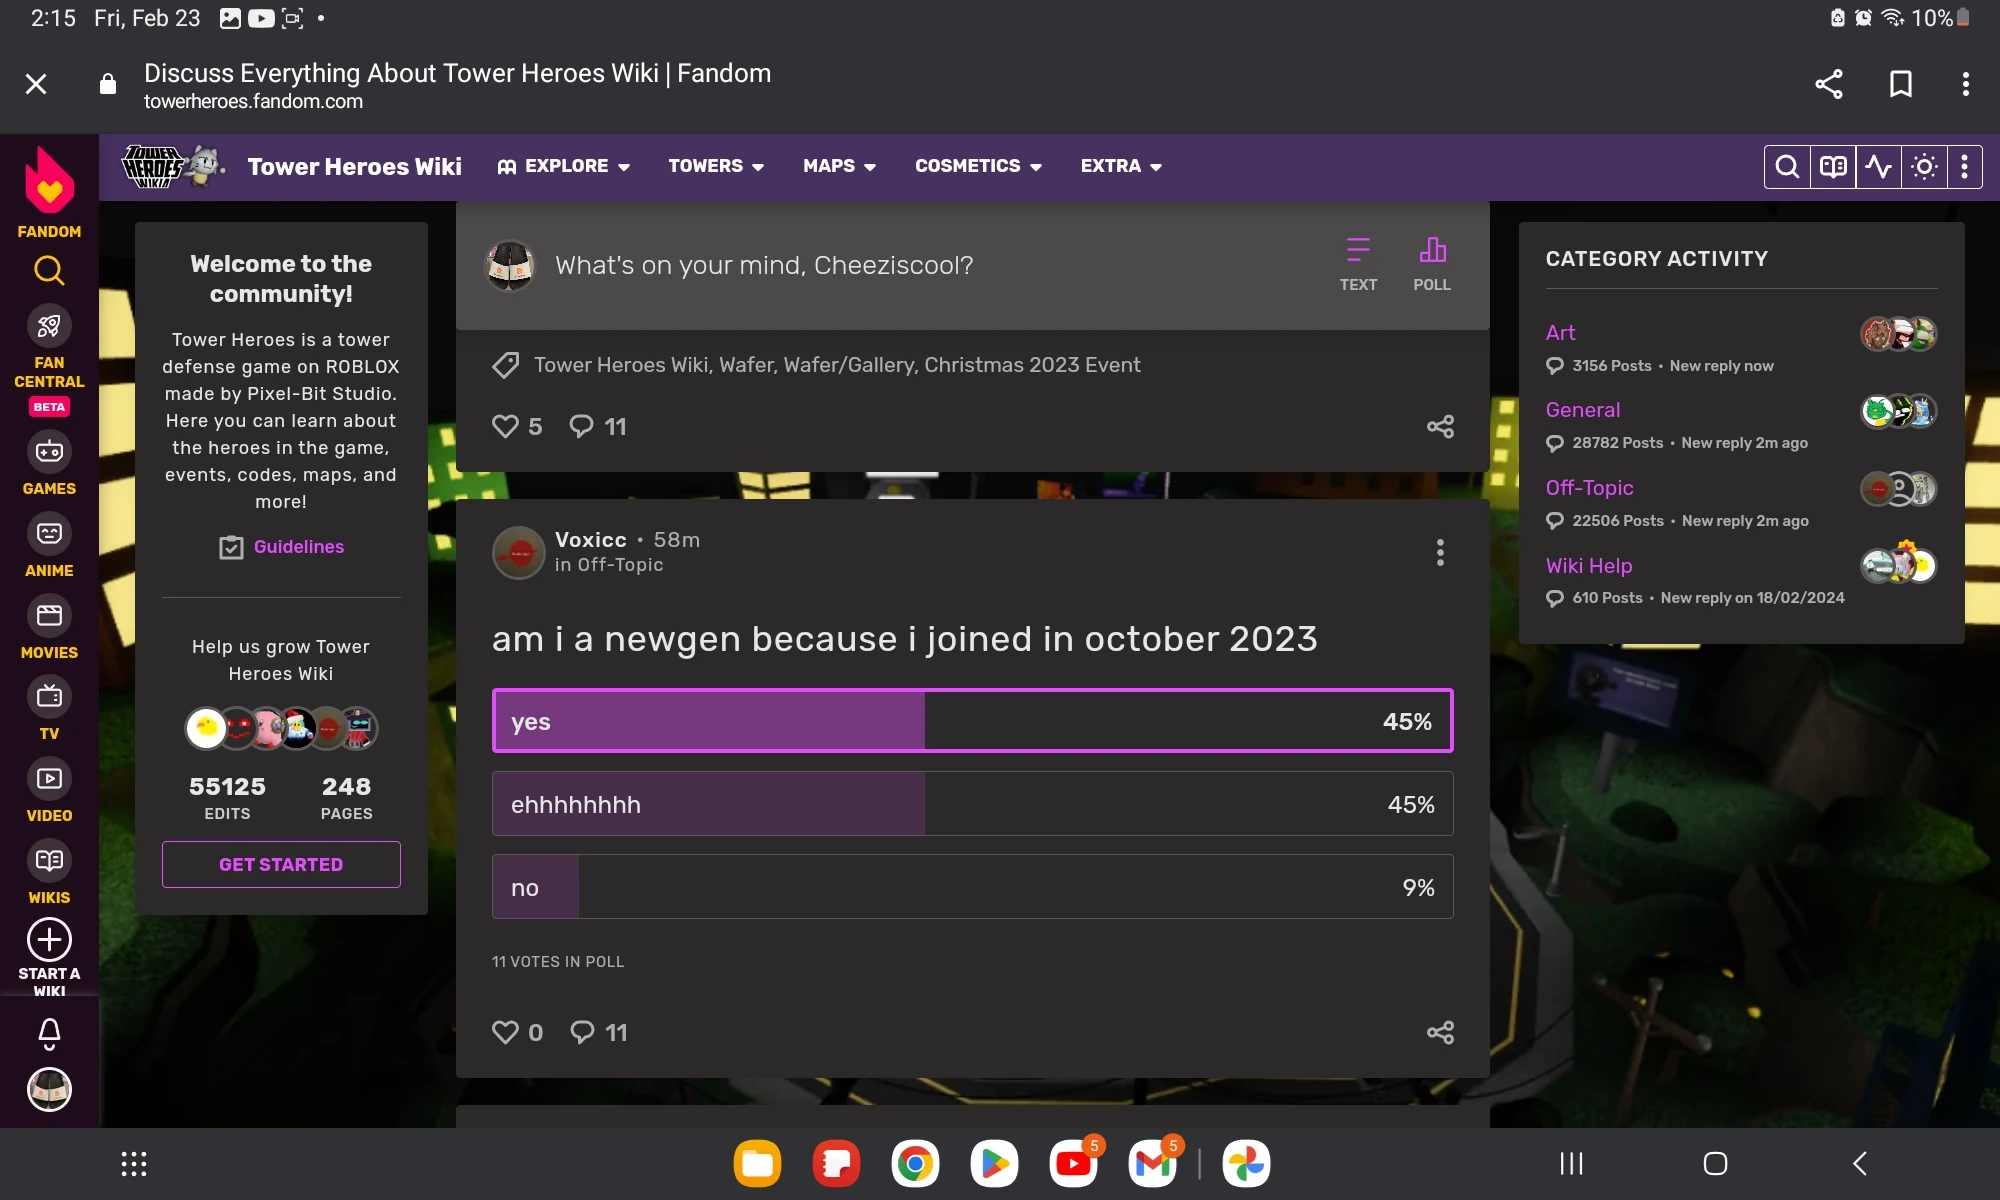Viewport: 2000px width, 1200px height.
Task: Open the Guidelines link
Action: [298, 547]
